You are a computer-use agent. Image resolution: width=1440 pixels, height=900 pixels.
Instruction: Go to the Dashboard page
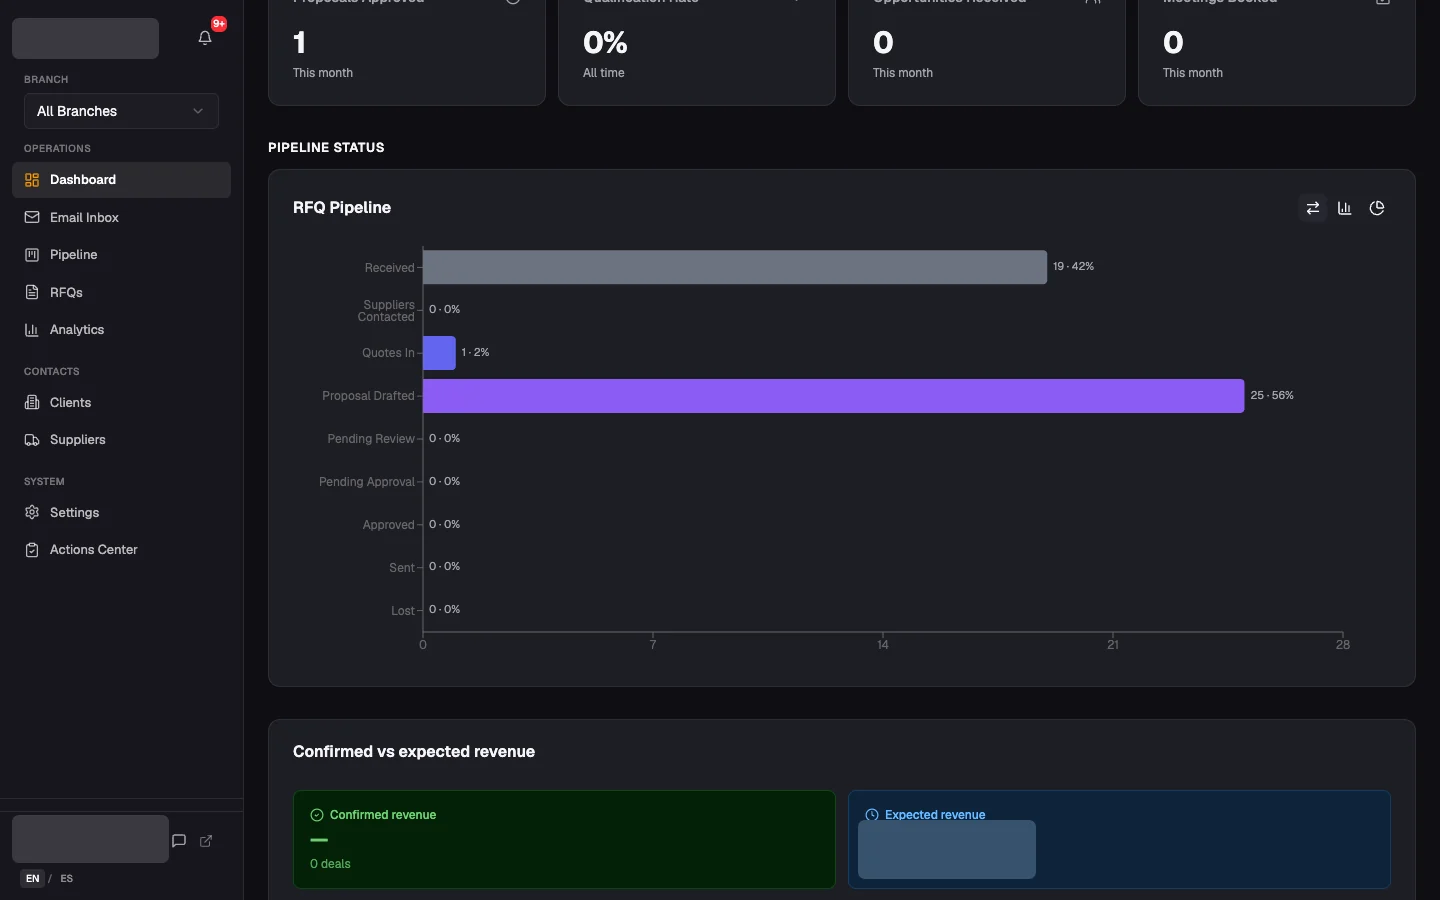pos(121,180)
